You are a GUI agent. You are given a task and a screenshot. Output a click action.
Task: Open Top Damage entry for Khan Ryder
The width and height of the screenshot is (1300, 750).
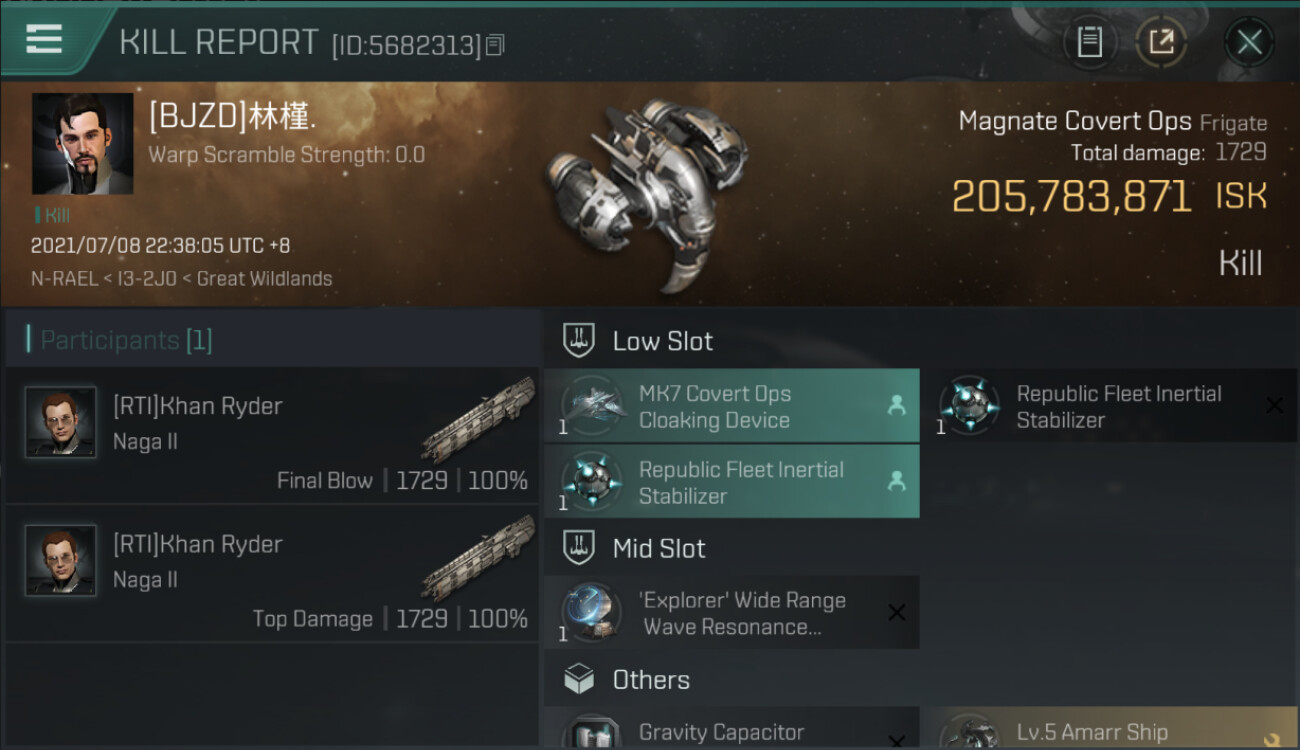coord(272,574)
